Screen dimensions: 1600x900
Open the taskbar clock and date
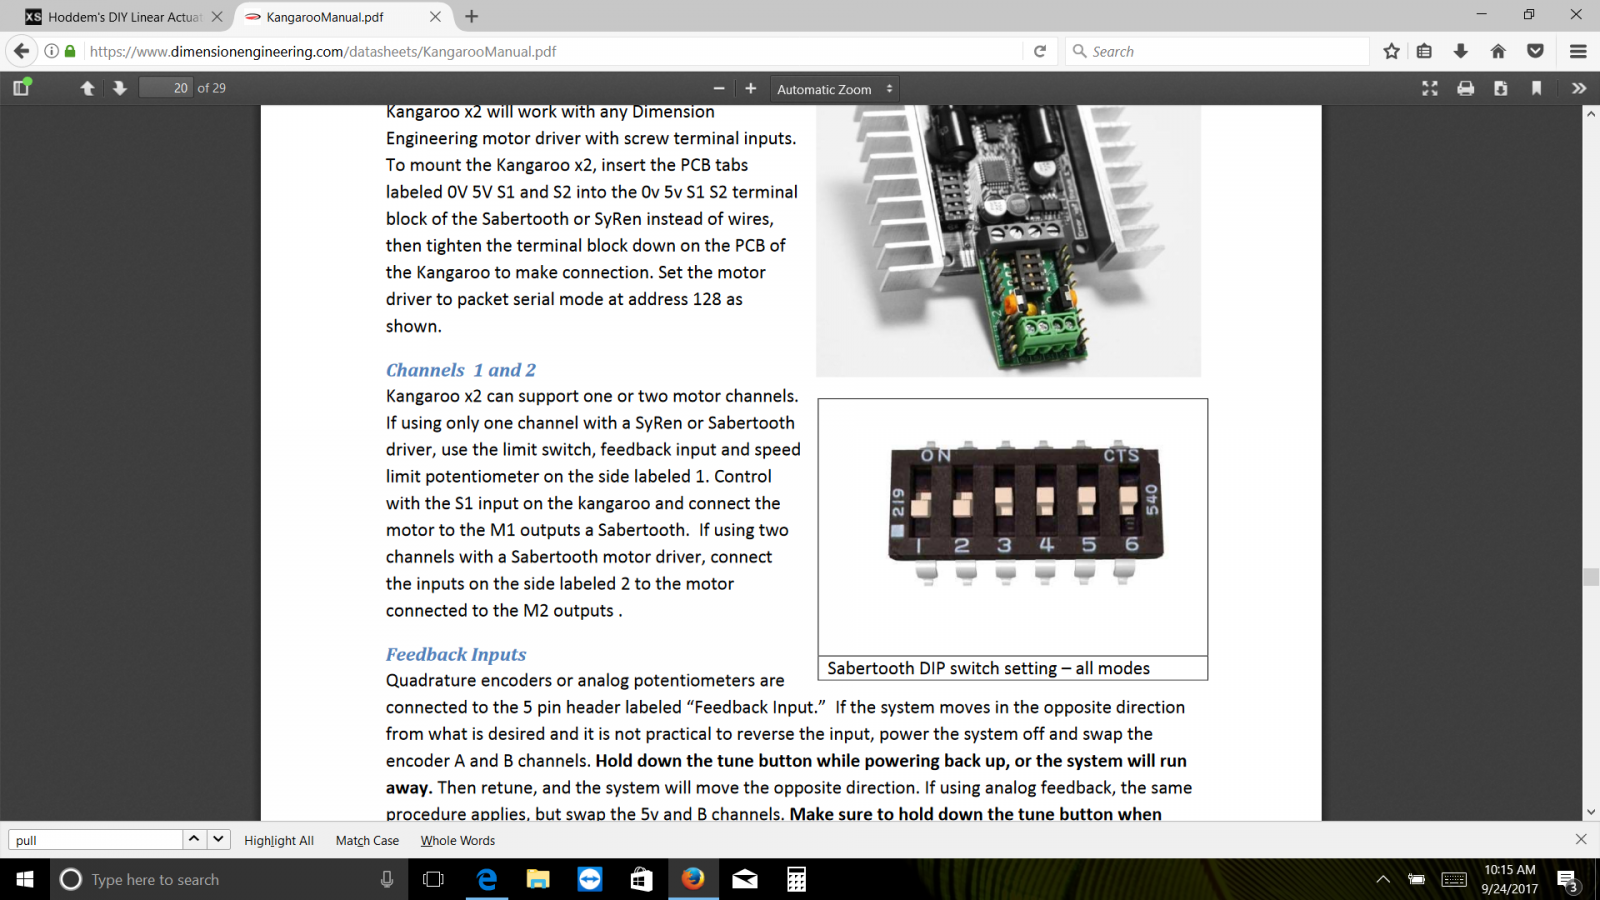pos(1509,879)
